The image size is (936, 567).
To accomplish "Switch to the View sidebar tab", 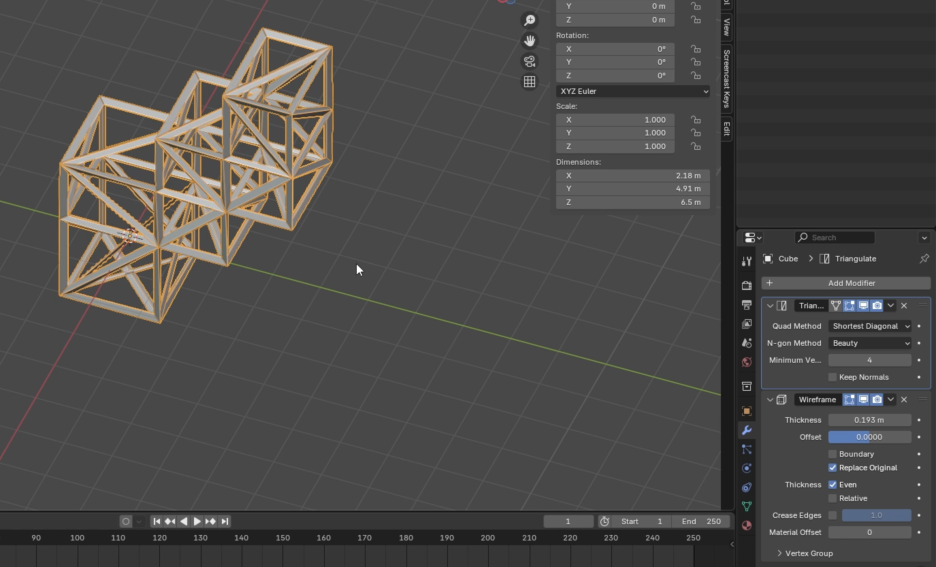I will click(x=726, y=27).
